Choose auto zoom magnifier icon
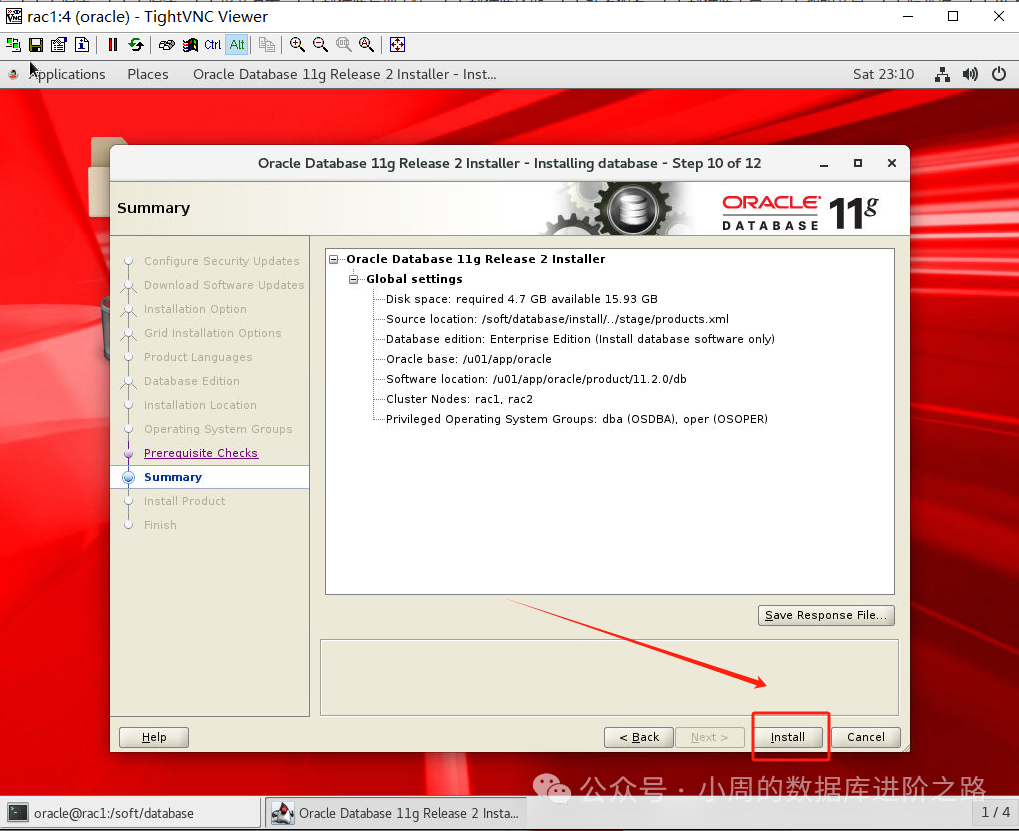This screenshot has height=831, width=1019. click(367, 45)
